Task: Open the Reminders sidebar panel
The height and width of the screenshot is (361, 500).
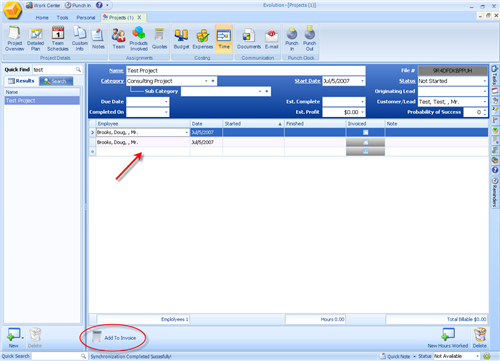Action: click(x=495, y=192)
